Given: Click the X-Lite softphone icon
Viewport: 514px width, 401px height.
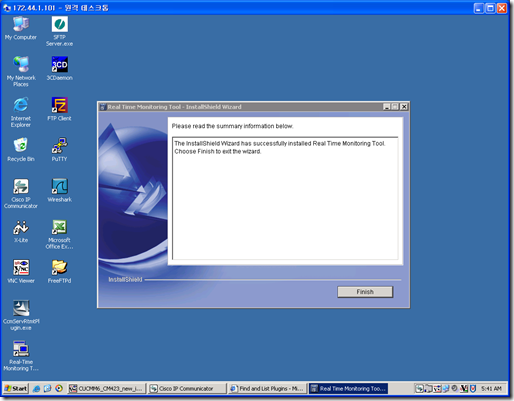Looking at the screenshot, I should (x=21, y=231).
